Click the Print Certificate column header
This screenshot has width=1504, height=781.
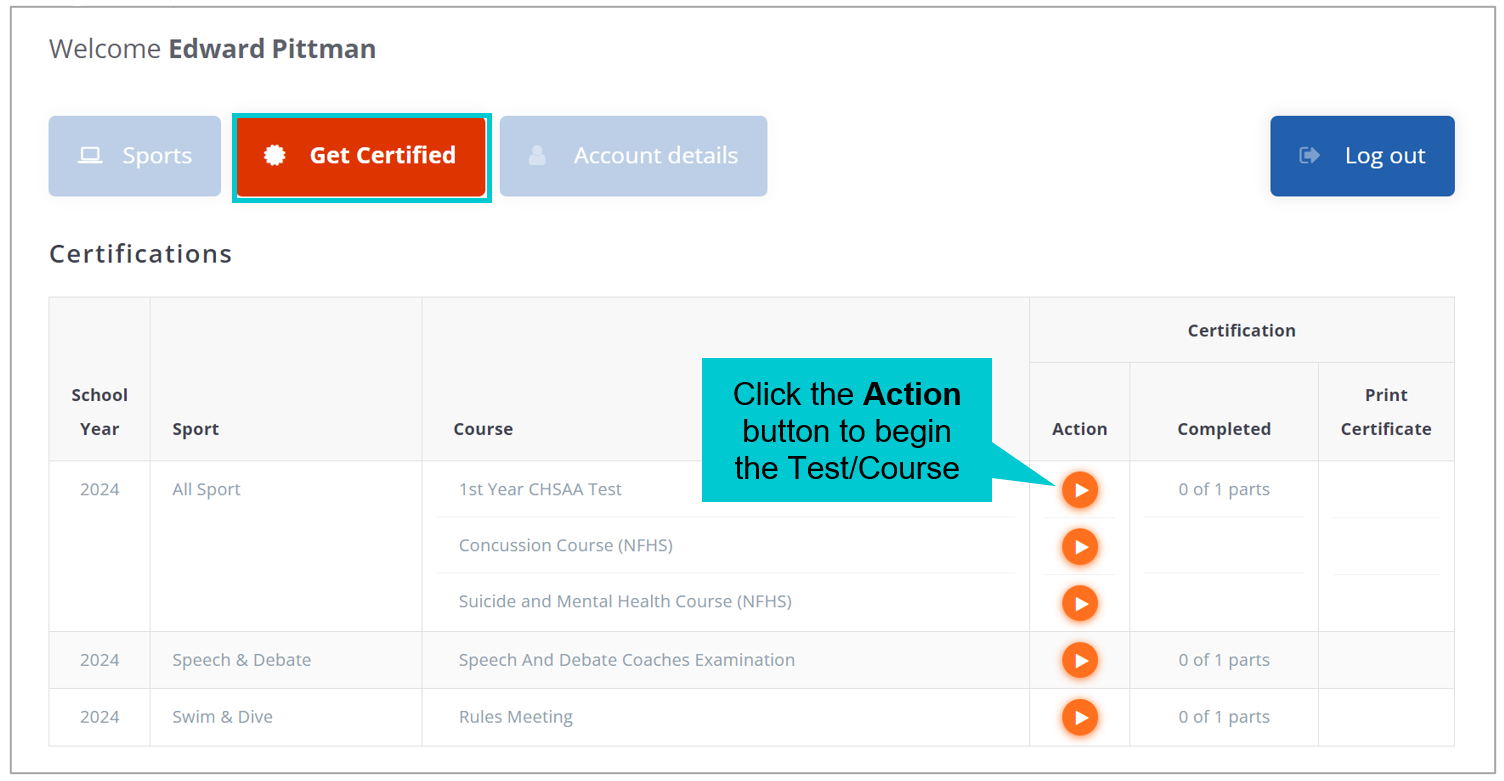point(1386,412)
